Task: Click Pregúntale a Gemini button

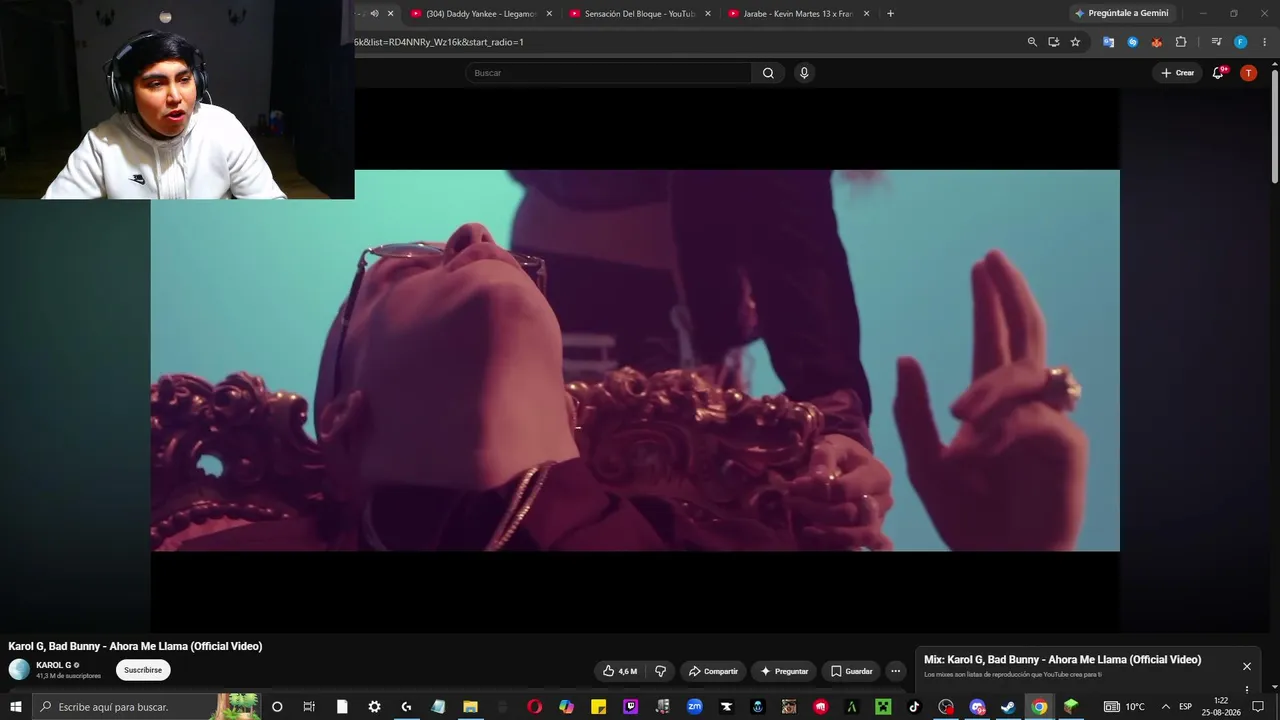Action: pyautogui.click(x=1121, y=14)
